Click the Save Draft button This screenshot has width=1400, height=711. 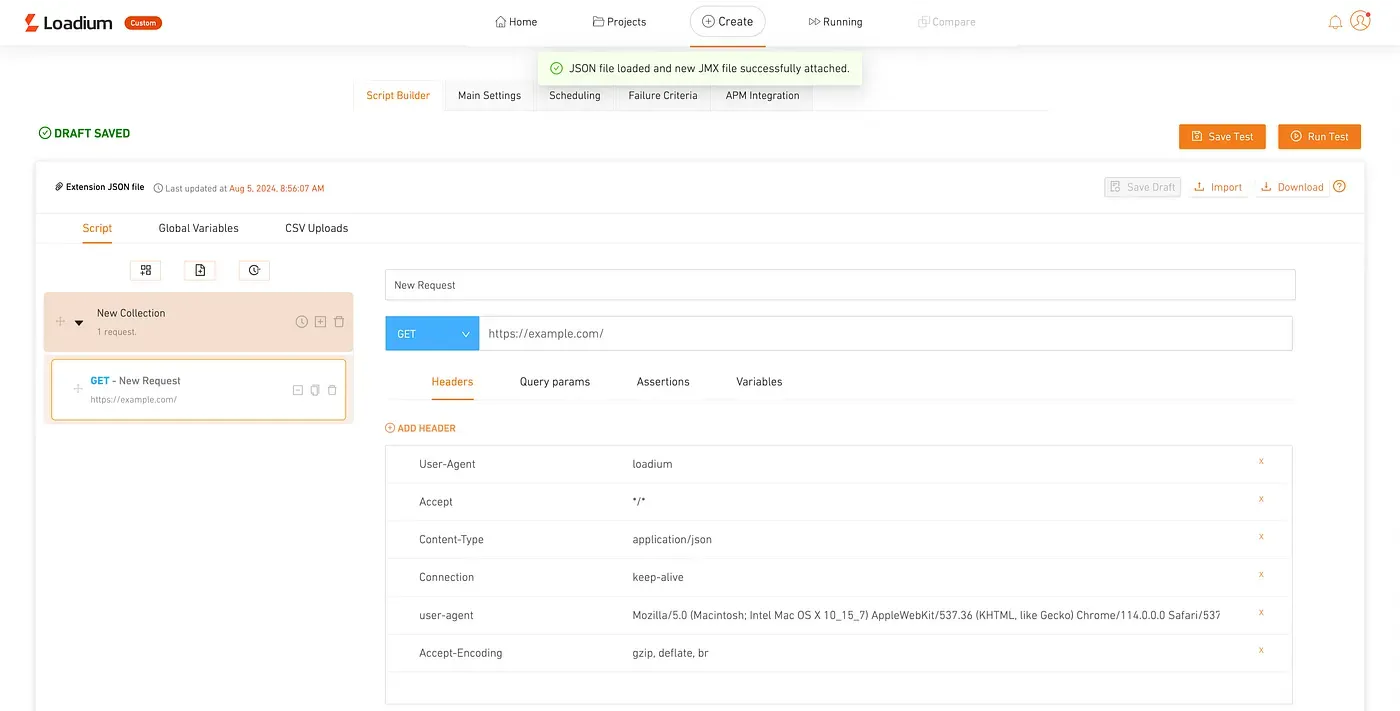click(1142, 187)
